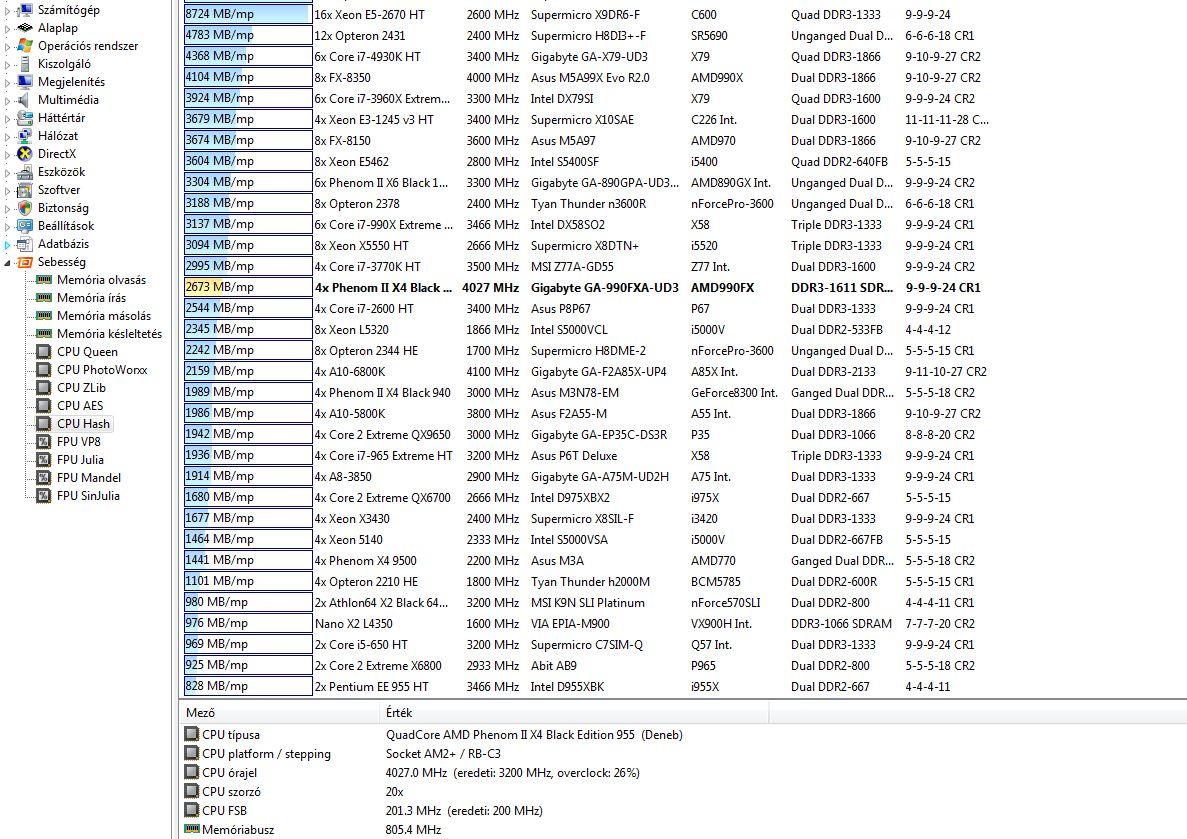Open the Memória másolás benchmark
This screenshot has width=1187, height=839.
tap(104, 316)
